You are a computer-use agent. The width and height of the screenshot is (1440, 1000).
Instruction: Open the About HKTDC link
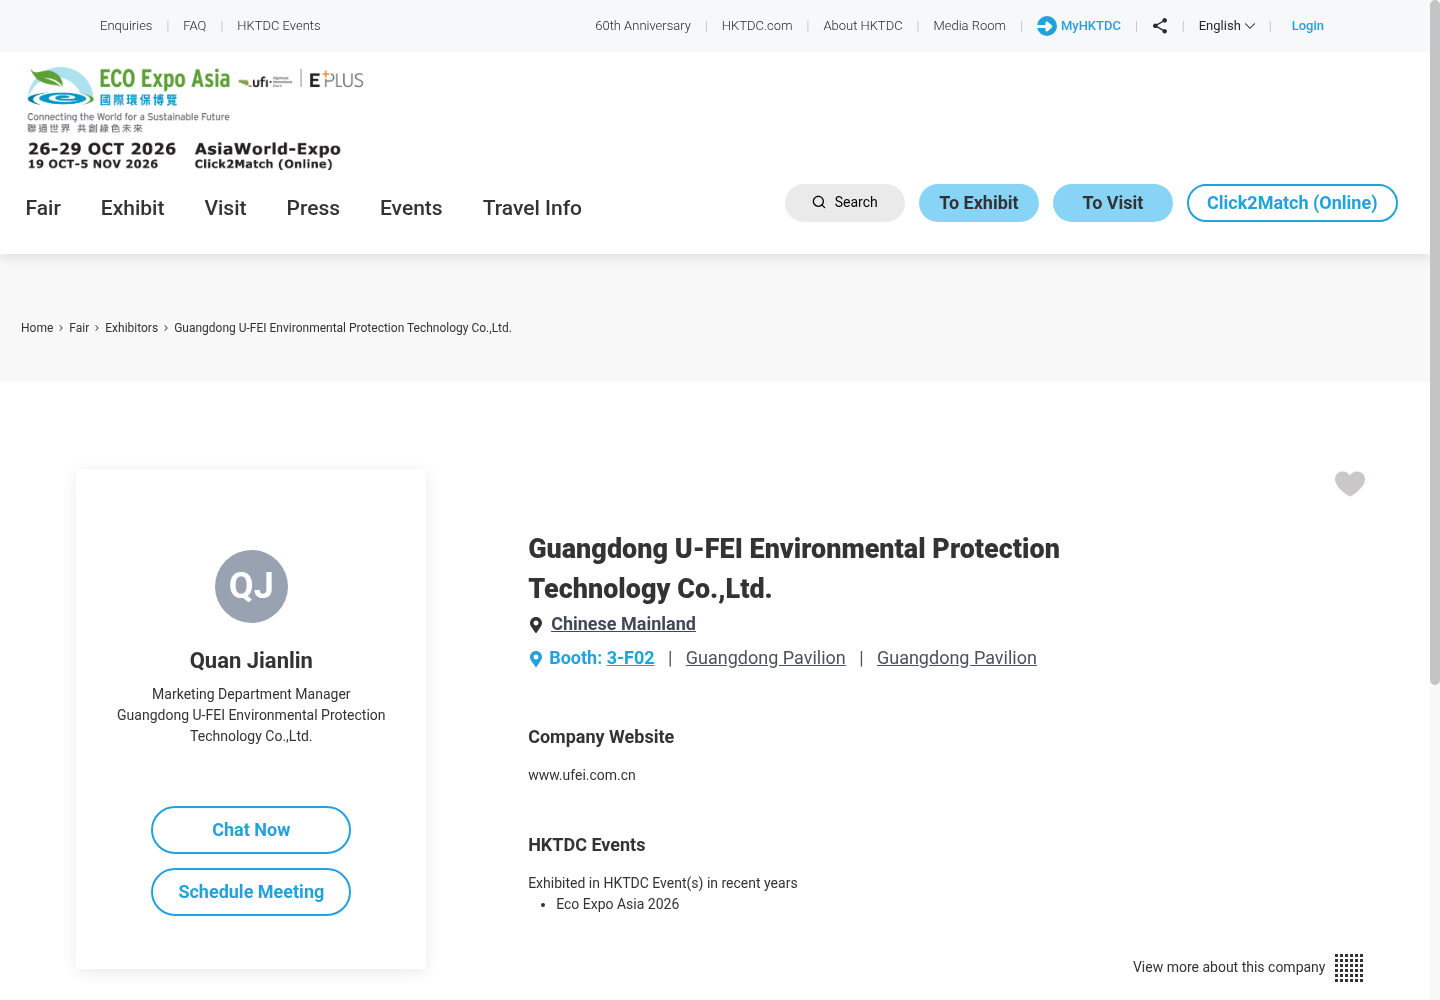[x=863, y=26]
